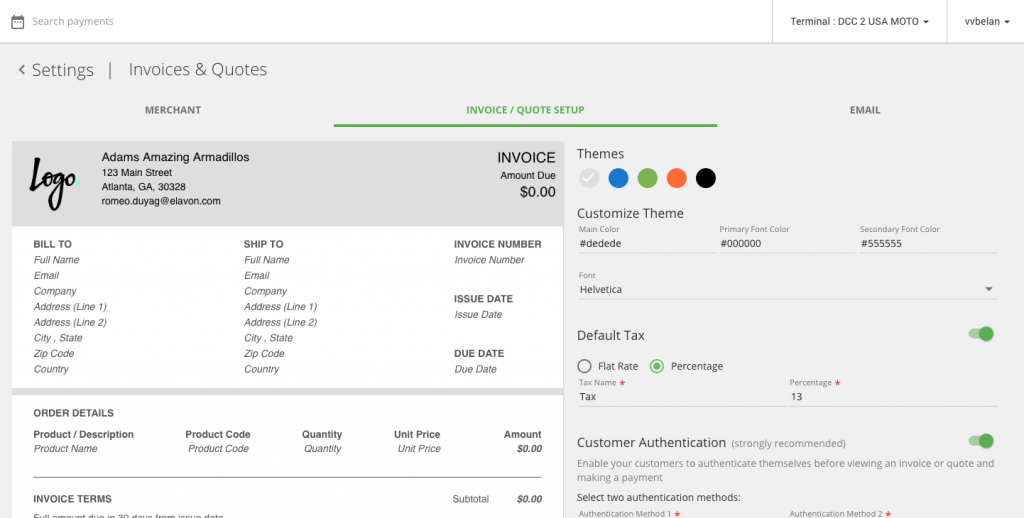Select the Flat Rate radio button
The image size is (1024, 518).
click(x=585, y=366)
